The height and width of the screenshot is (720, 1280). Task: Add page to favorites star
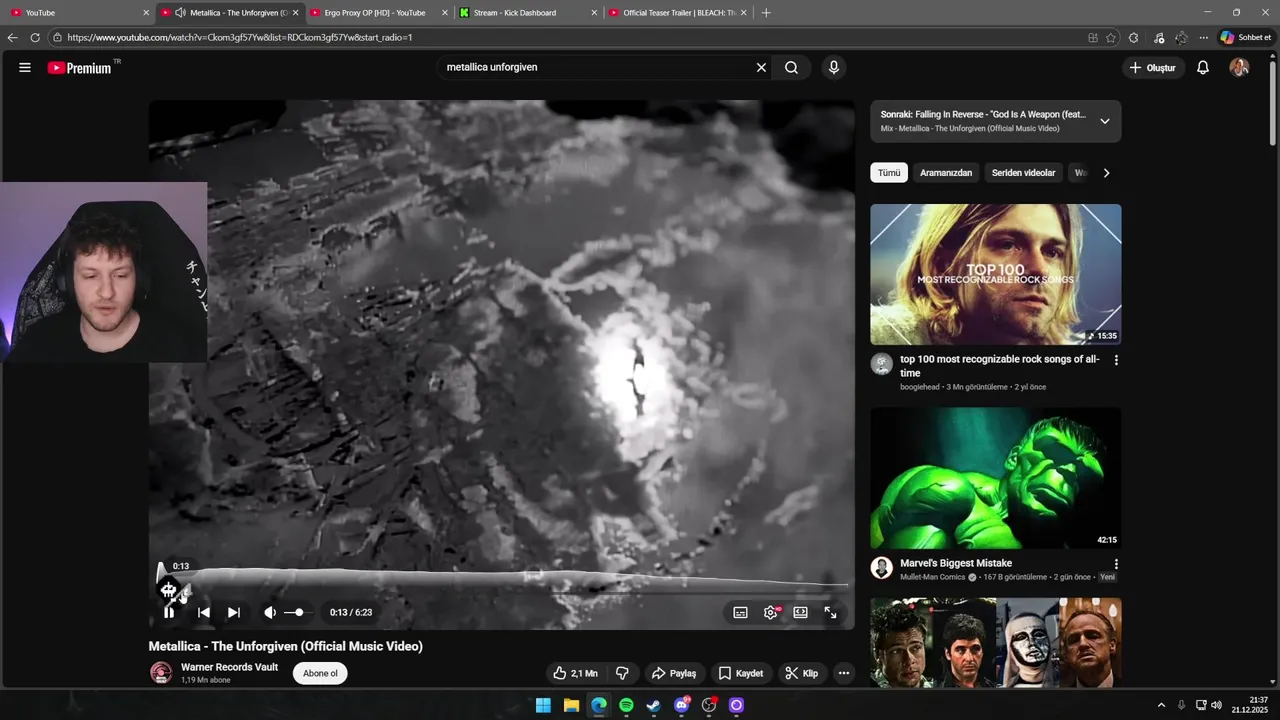(1111, 37)
